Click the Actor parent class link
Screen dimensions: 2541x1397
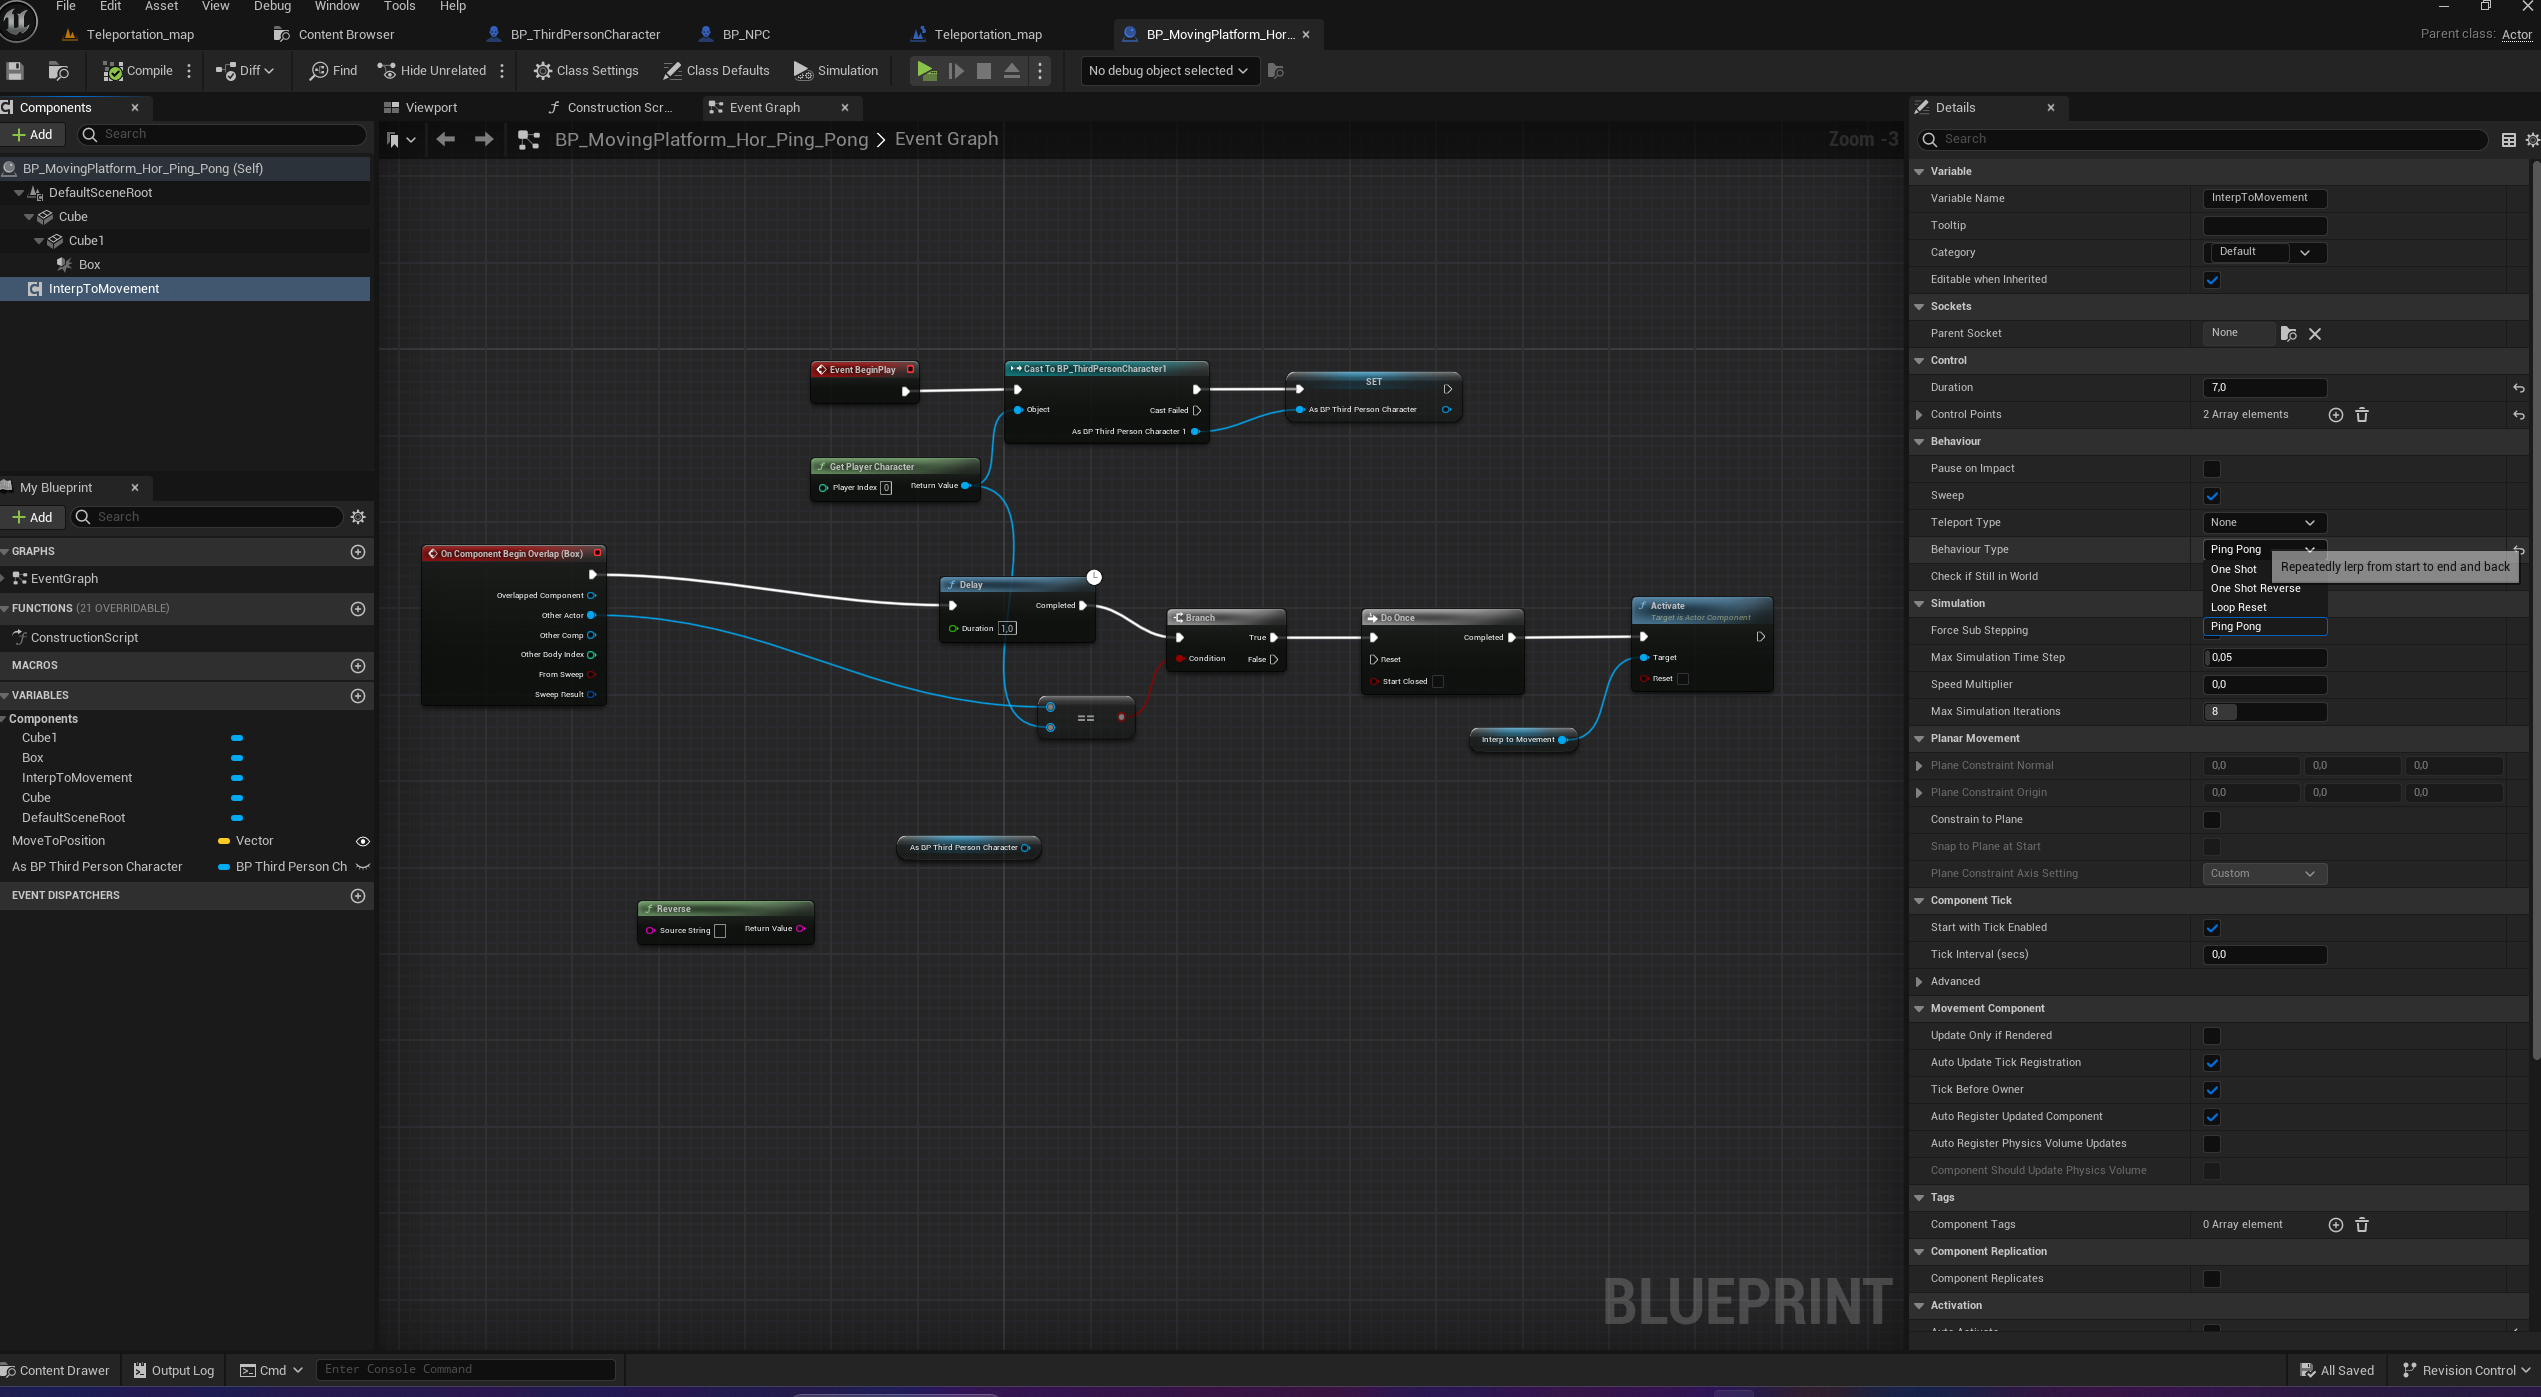coord(2517,33)
